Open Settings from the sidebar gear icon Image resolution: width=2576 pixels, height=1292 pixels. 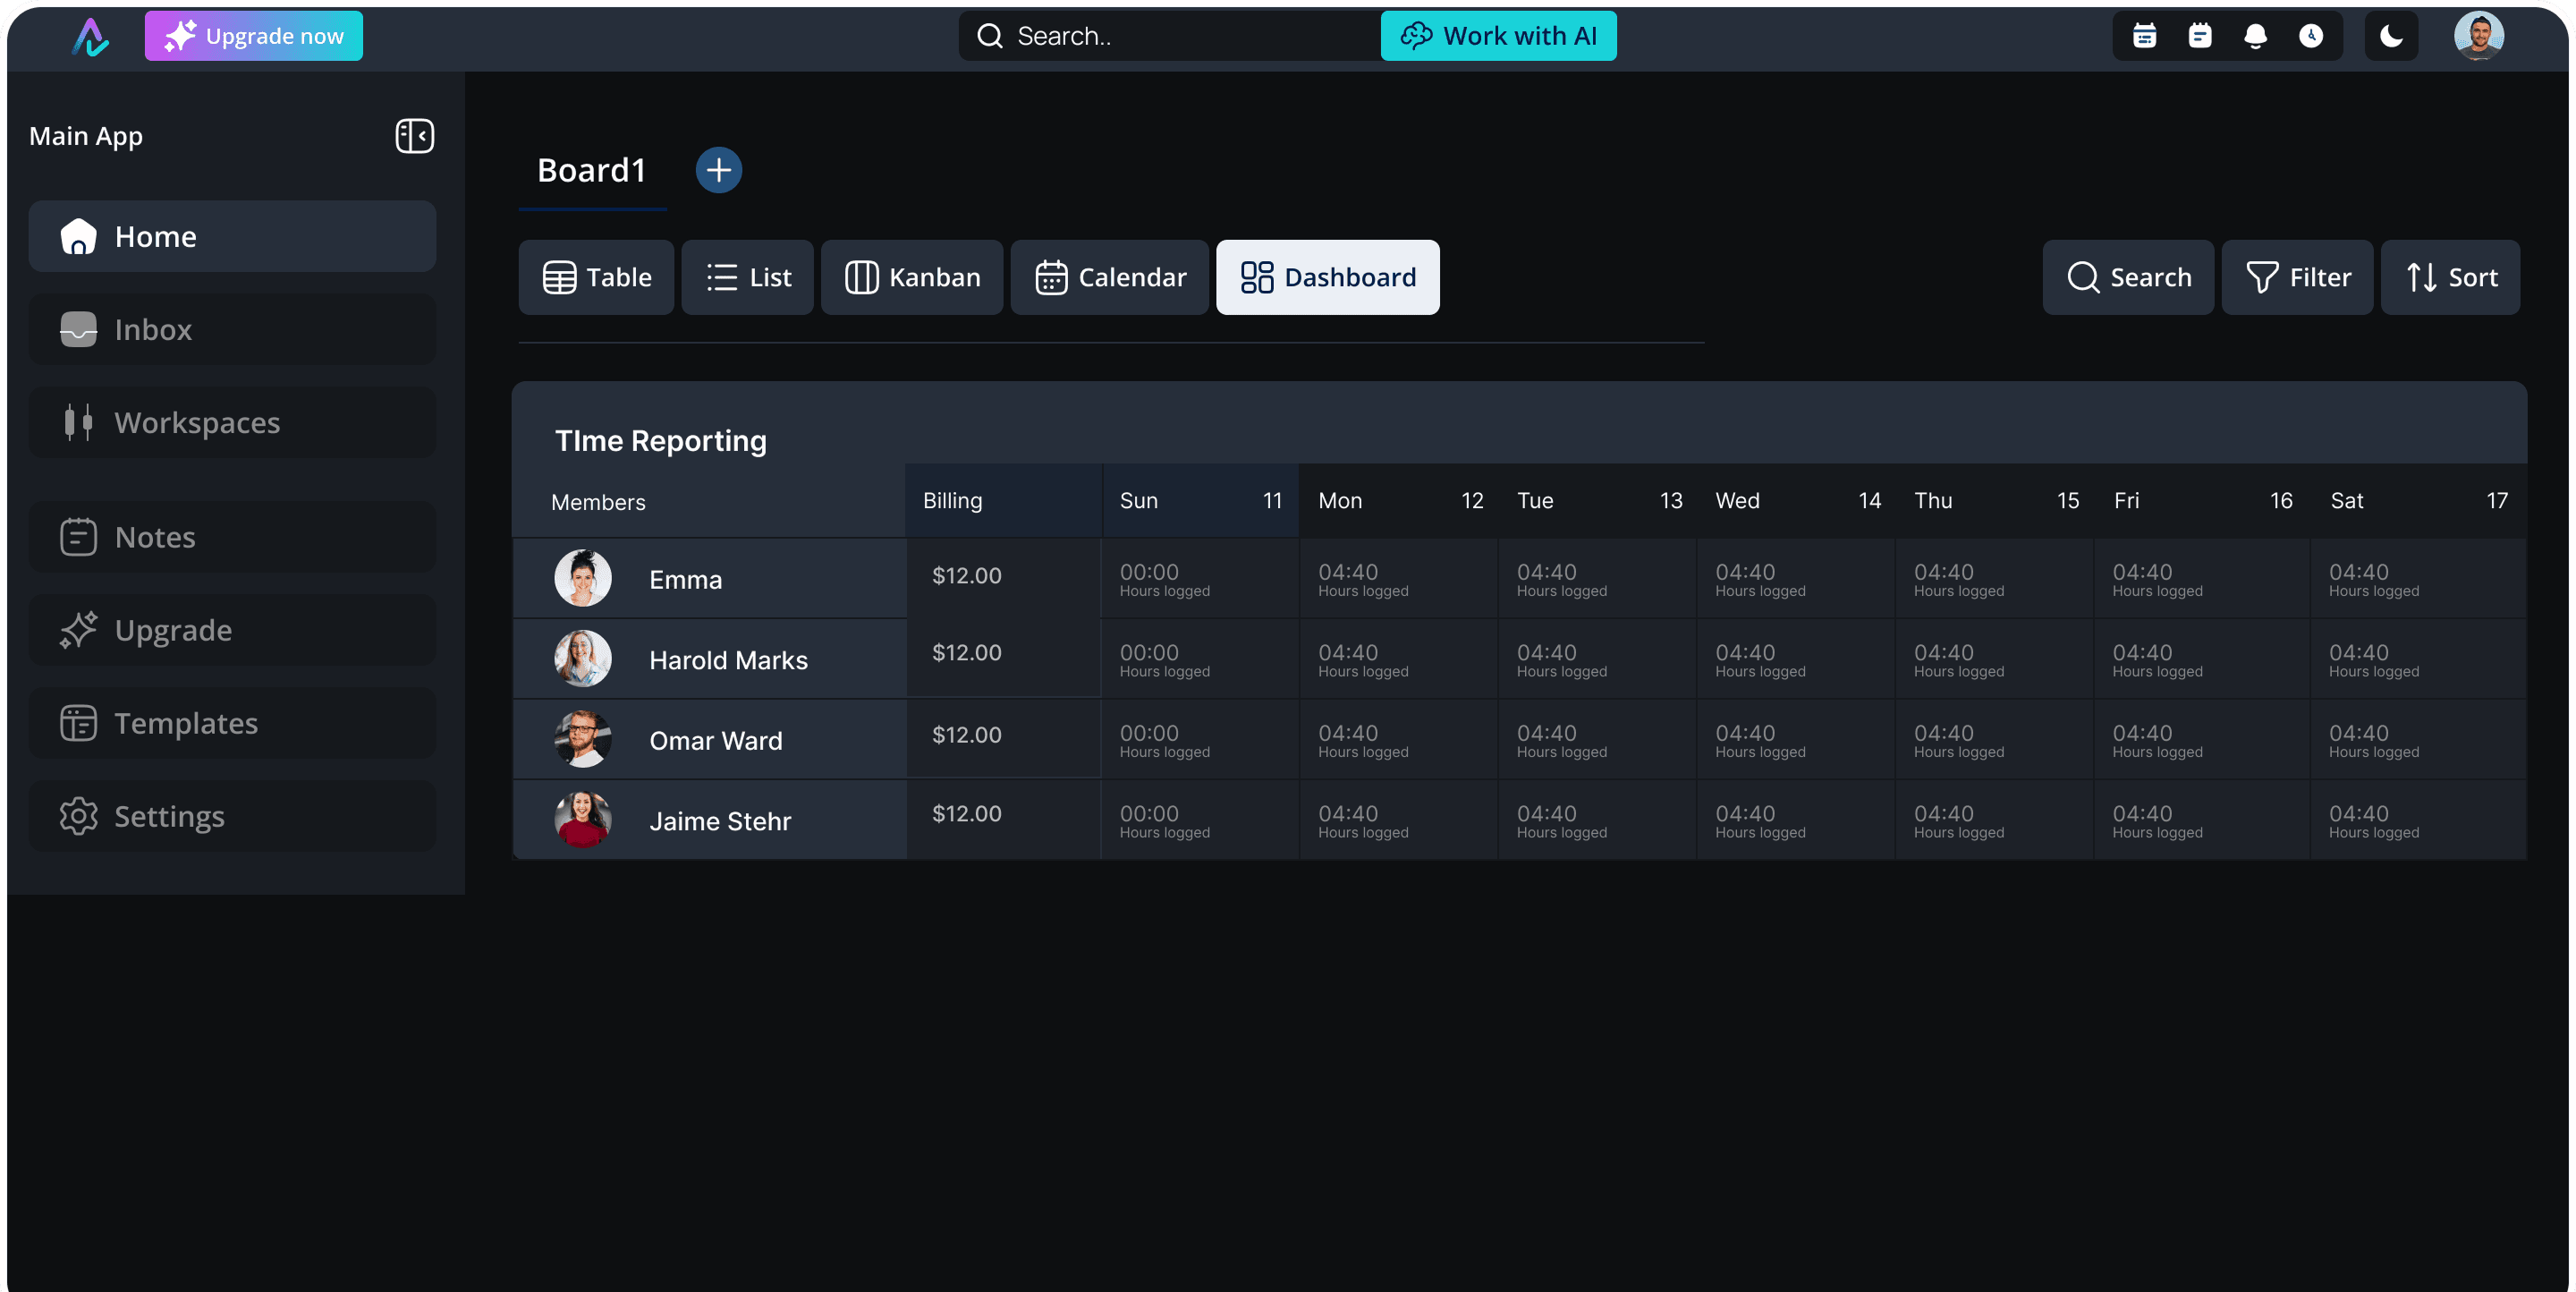(78, 816)
